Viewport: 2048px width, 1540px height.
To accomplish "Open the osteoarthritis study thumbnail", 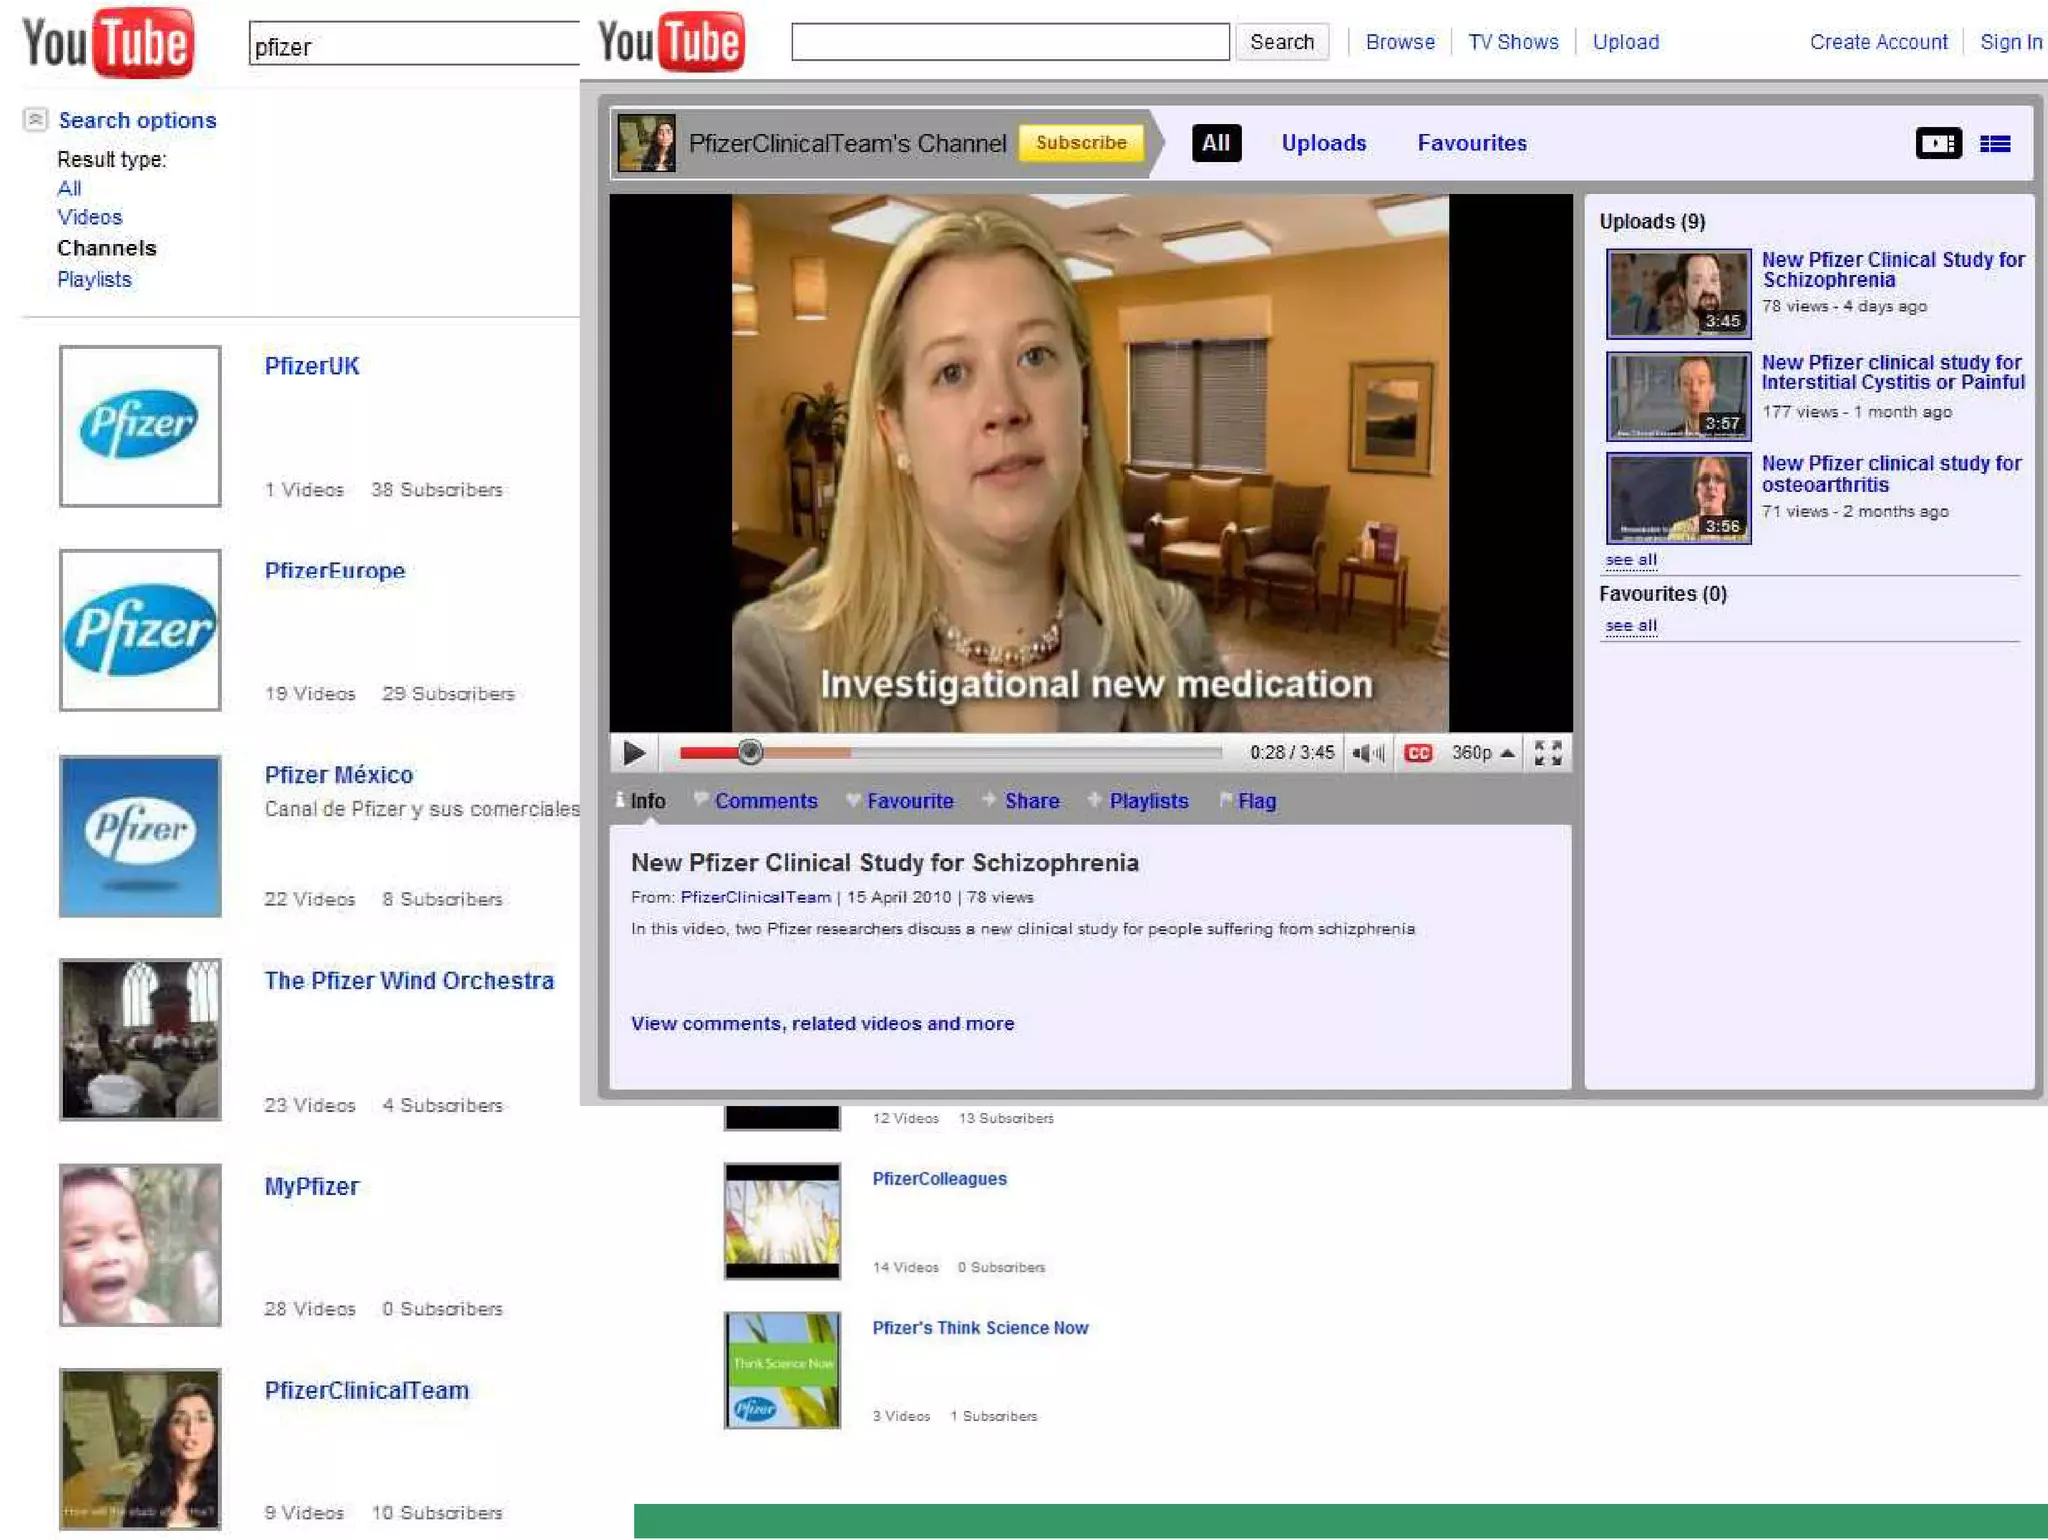I will click(x=1678, y=498).
